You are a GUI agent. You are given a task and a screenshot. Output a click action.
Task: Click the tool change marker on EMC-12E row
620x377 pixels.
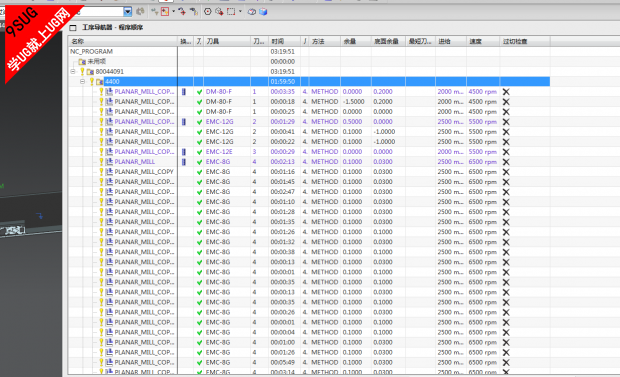[183, 152]
